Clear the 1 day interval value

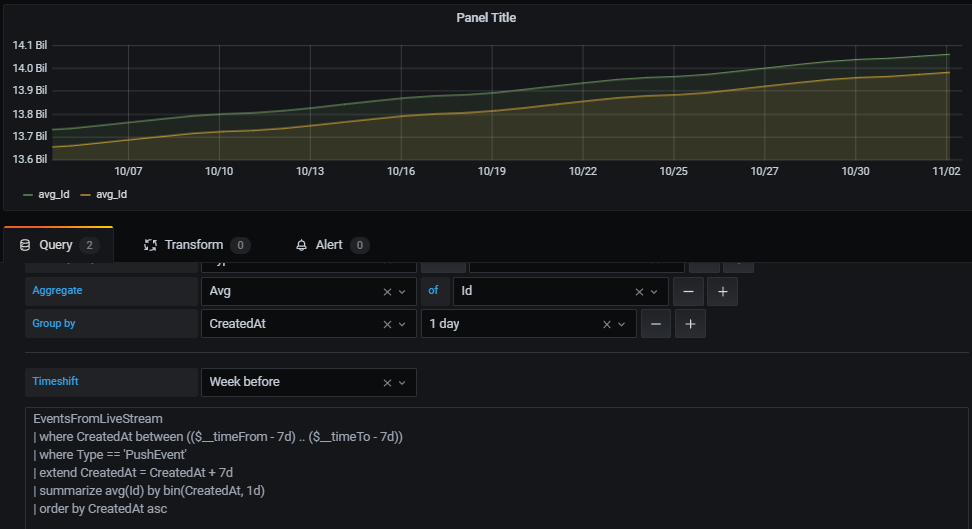coord(607,324)
